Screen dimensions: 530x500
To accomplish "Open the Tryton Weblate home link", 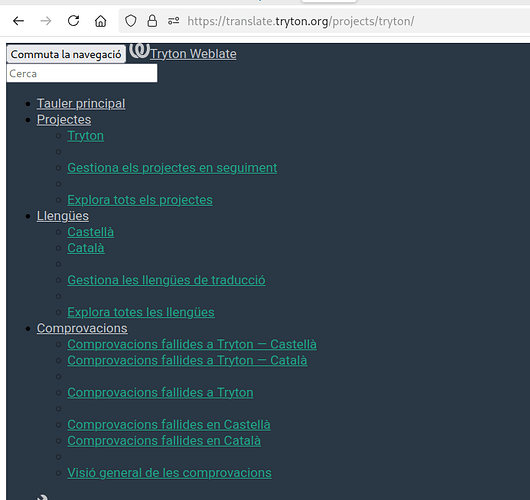I will (193, 54).
